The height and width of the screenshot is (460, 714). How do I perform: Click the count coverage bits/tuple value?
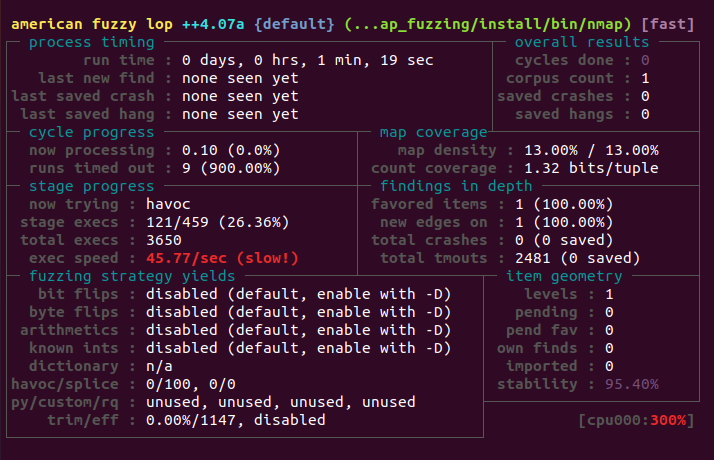pyautogui.click(x=591, y=168)
